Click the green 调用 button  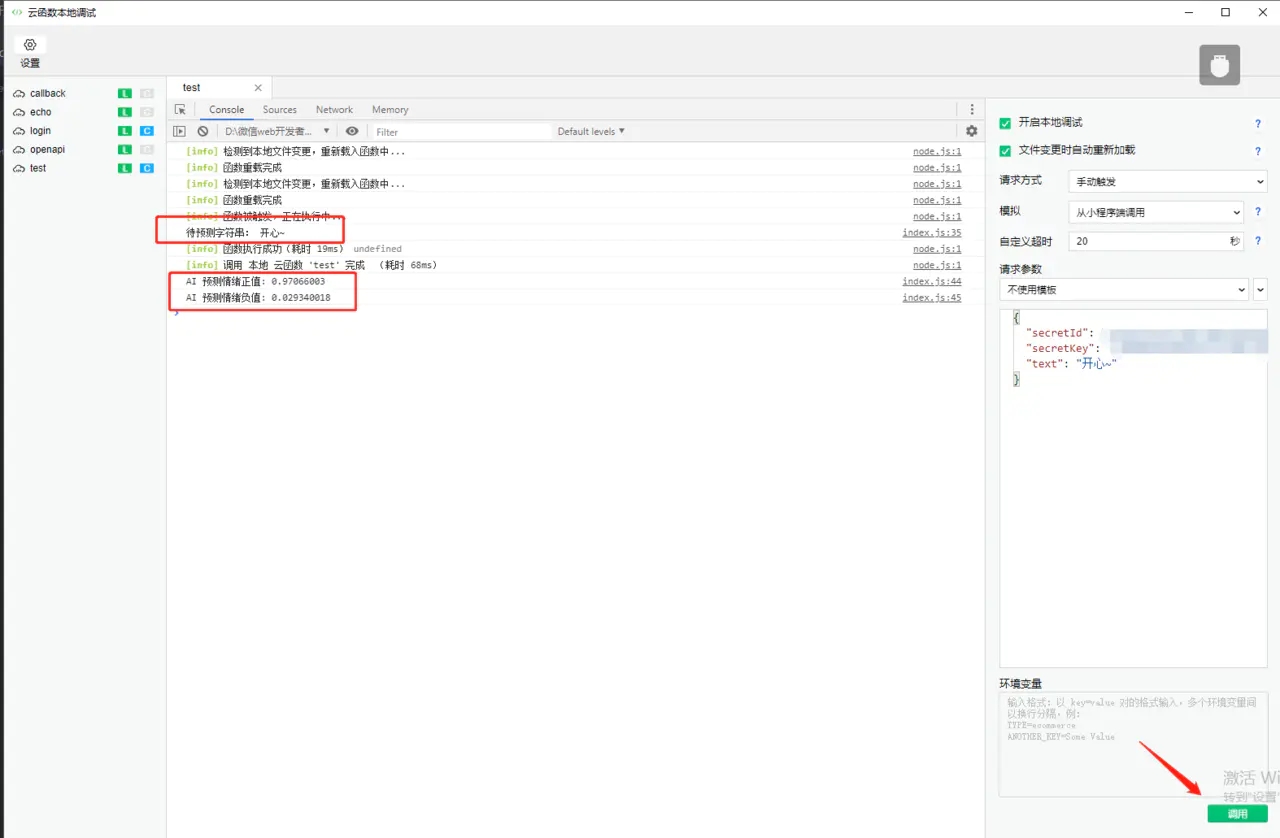pos(1237,814)
